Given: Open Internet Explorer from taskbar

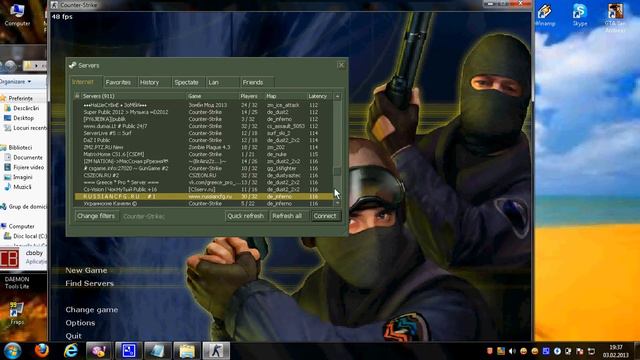Looking at the screenshot, I should pyautogui.click(x=71, y=351).
